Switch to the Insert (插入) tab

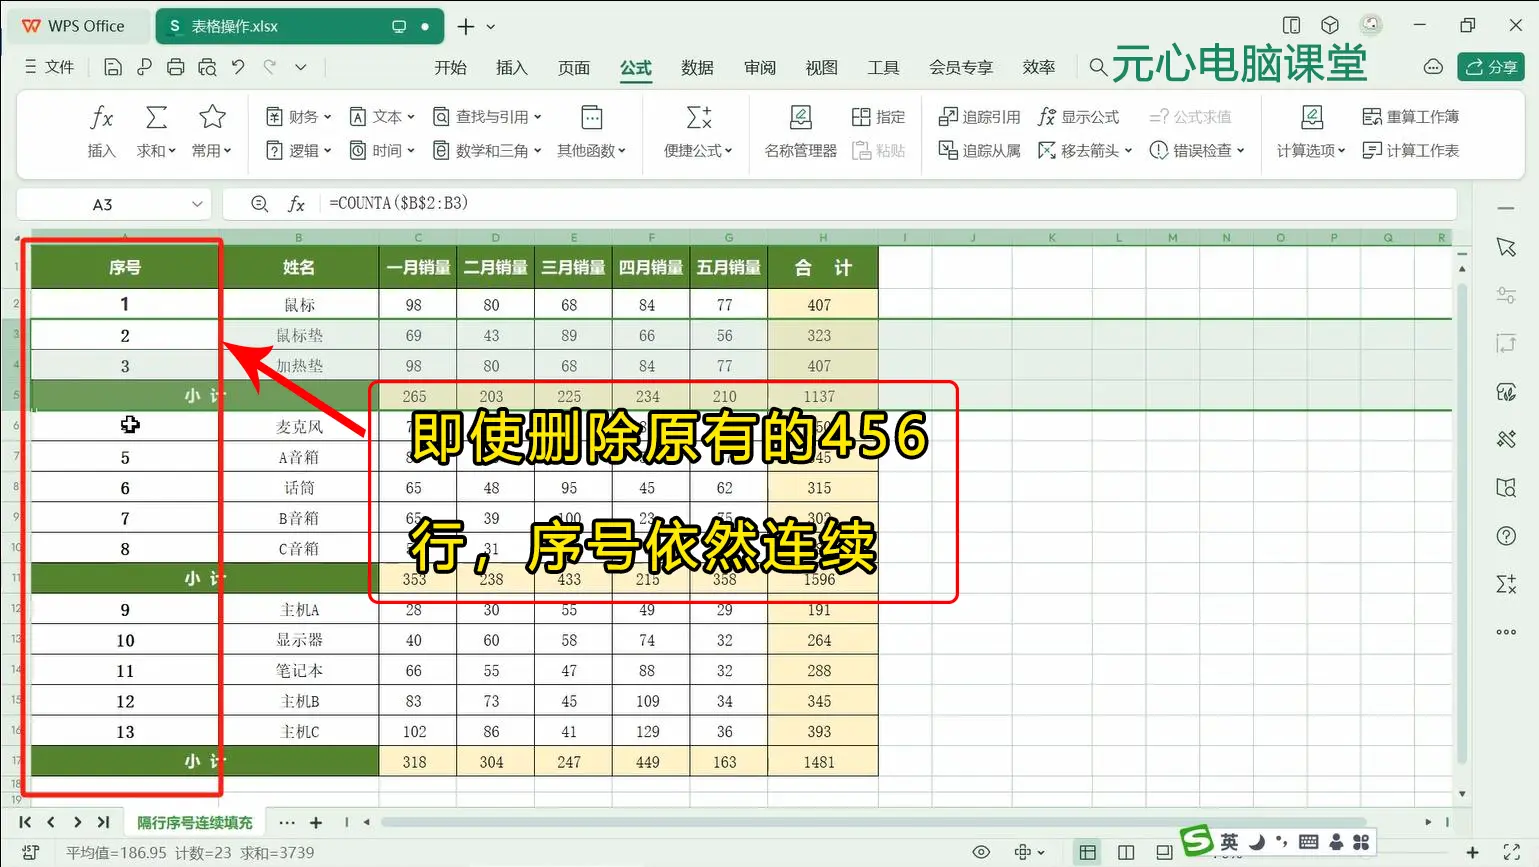coord(511,67)
